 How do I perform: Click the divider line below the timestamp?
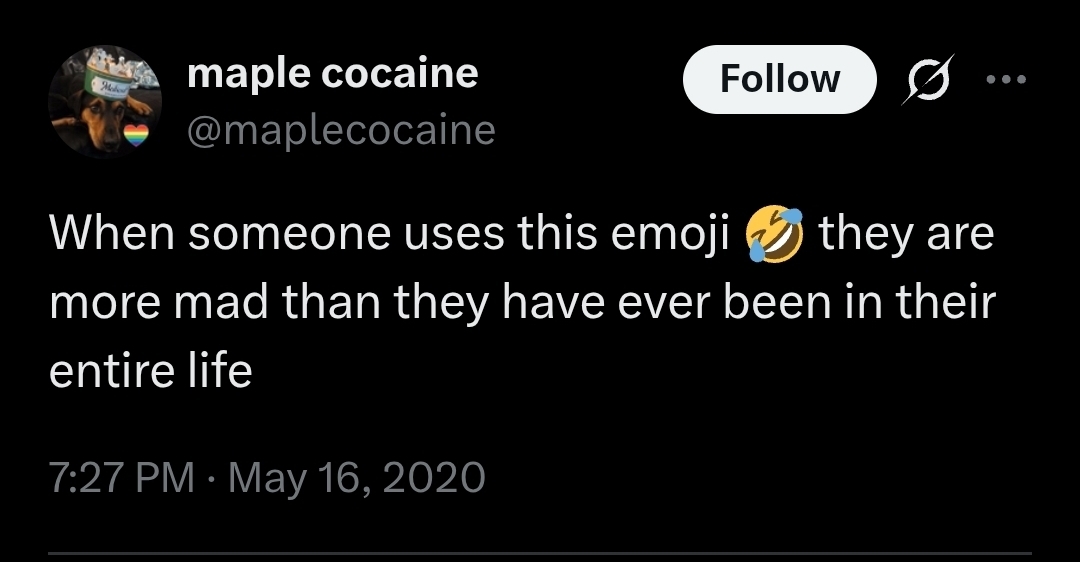point(540,553)
